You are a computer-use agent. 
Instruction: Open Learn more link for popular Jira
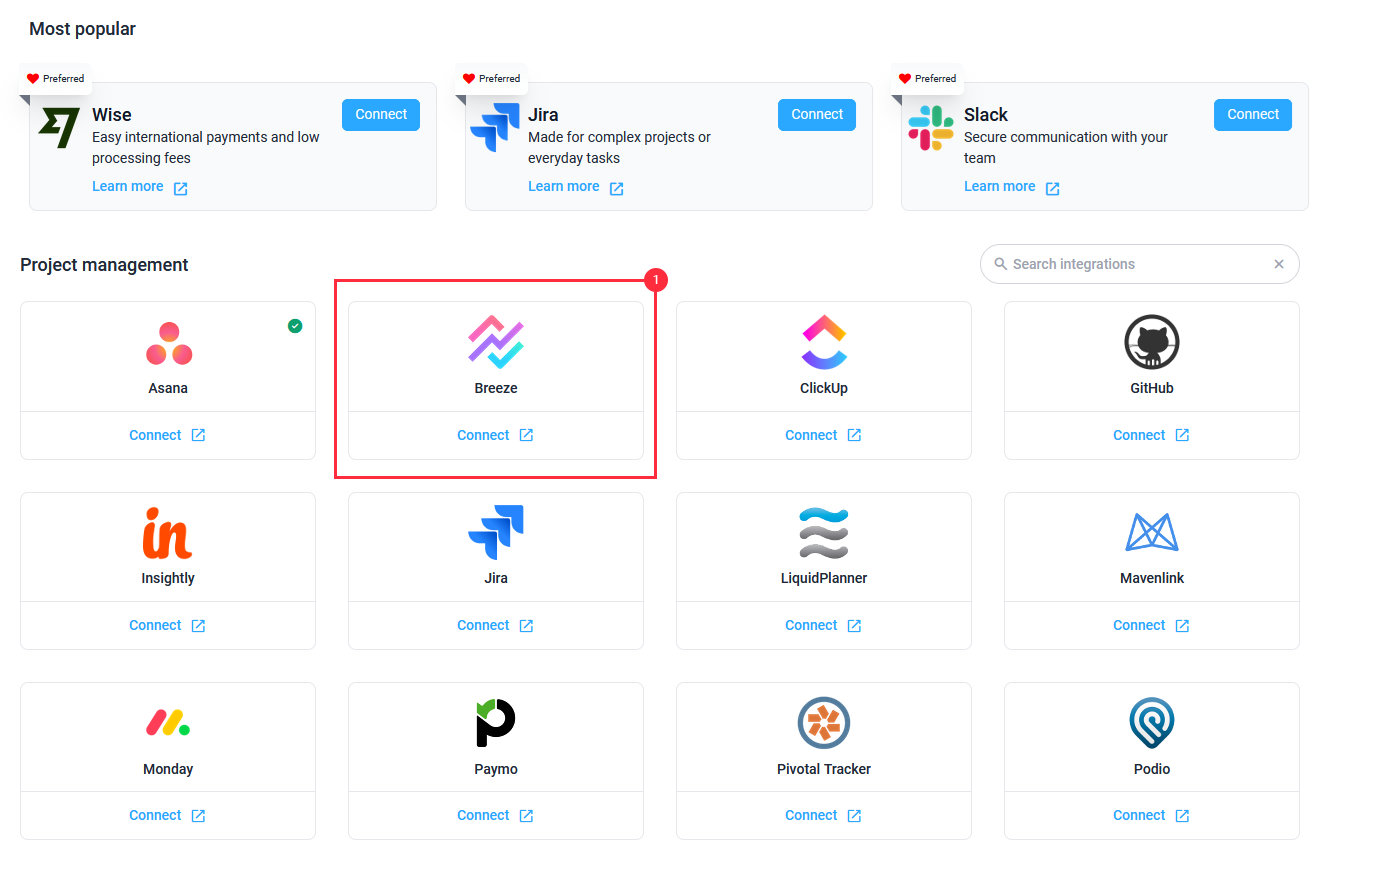point(564,186)
